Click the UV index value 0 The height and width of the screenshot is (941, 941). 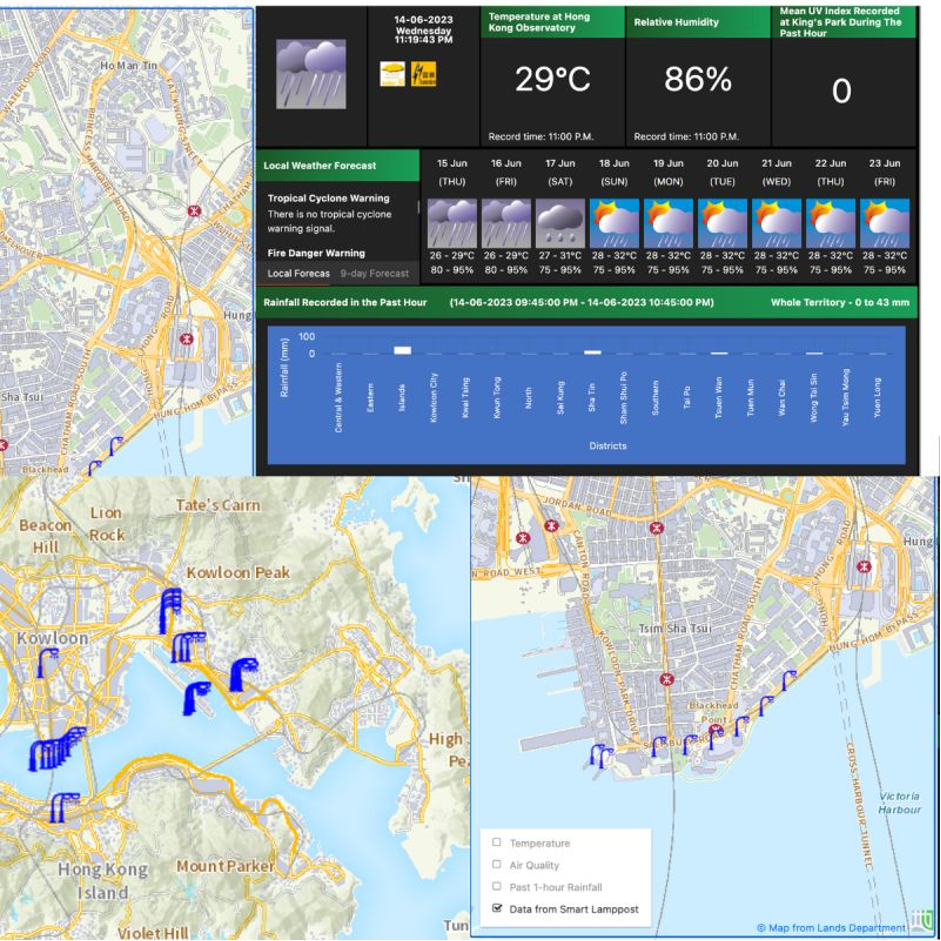coord(841,91)
